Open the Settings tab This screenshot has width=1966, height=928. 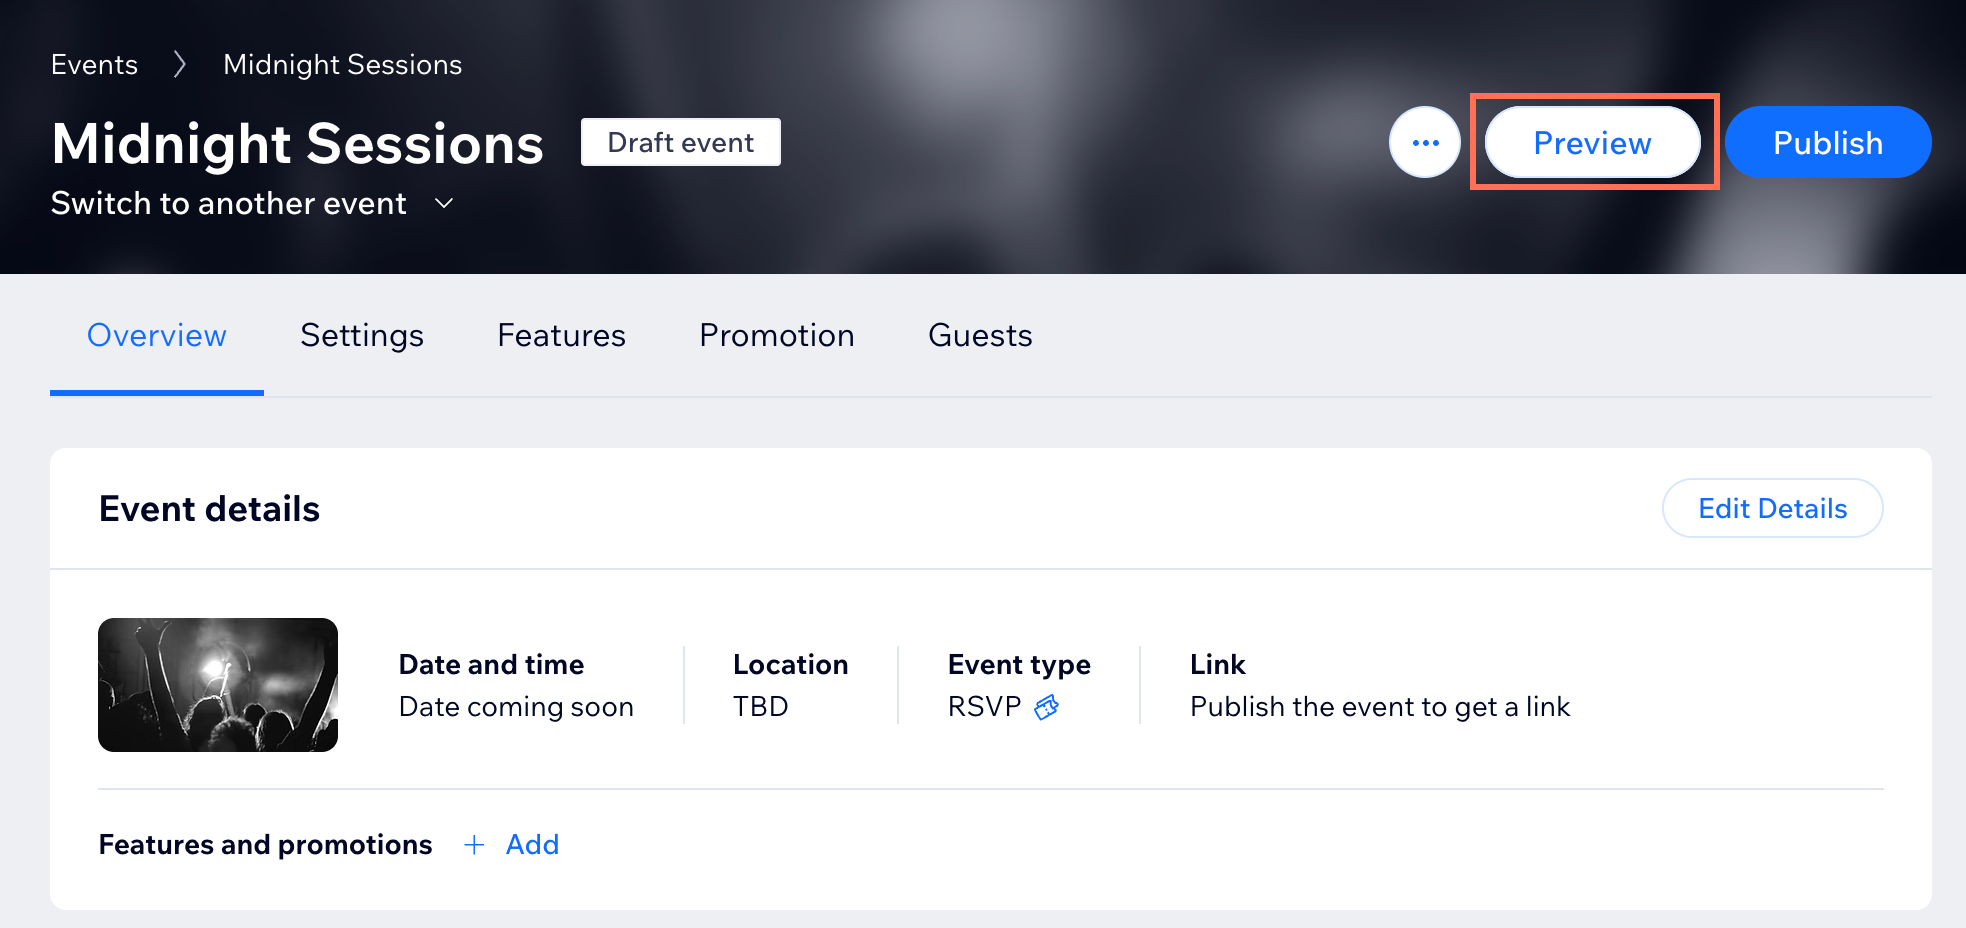click(x=362, y=335)
